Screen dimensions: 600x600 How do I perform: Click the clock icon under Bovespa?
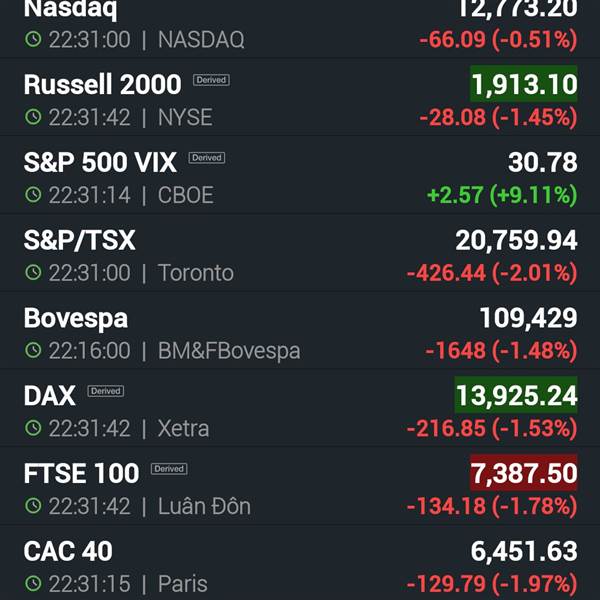(33, 350)
